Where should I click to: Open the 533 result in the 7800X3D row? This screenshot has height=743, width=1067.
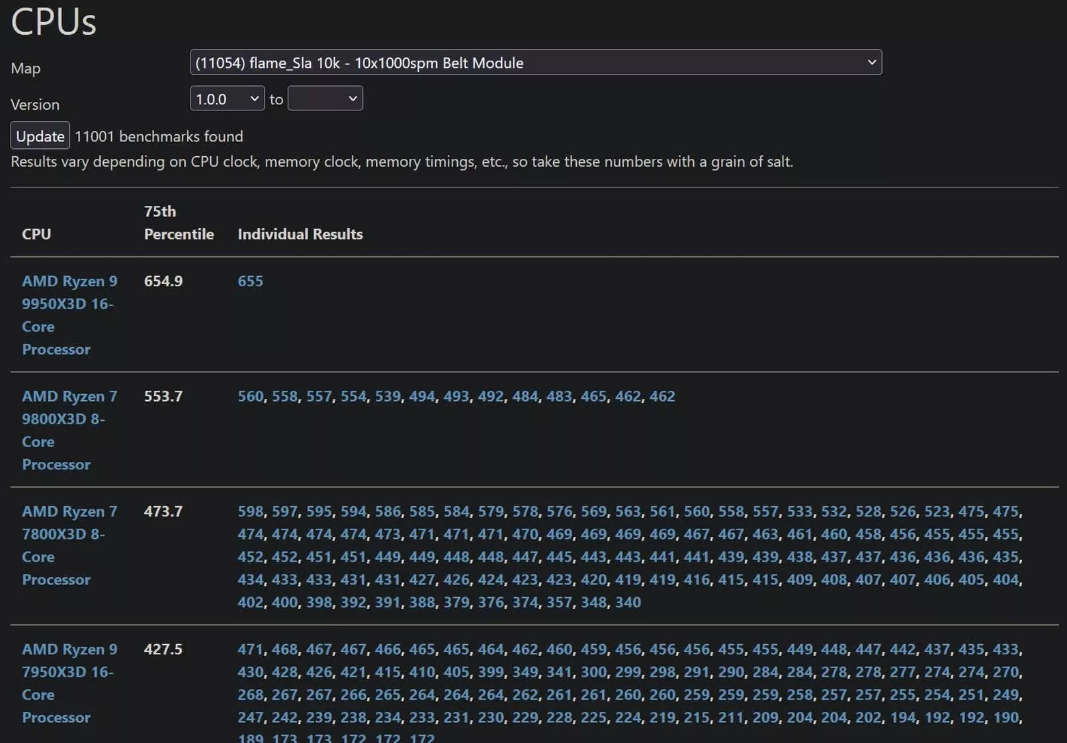tap(800, 511)
